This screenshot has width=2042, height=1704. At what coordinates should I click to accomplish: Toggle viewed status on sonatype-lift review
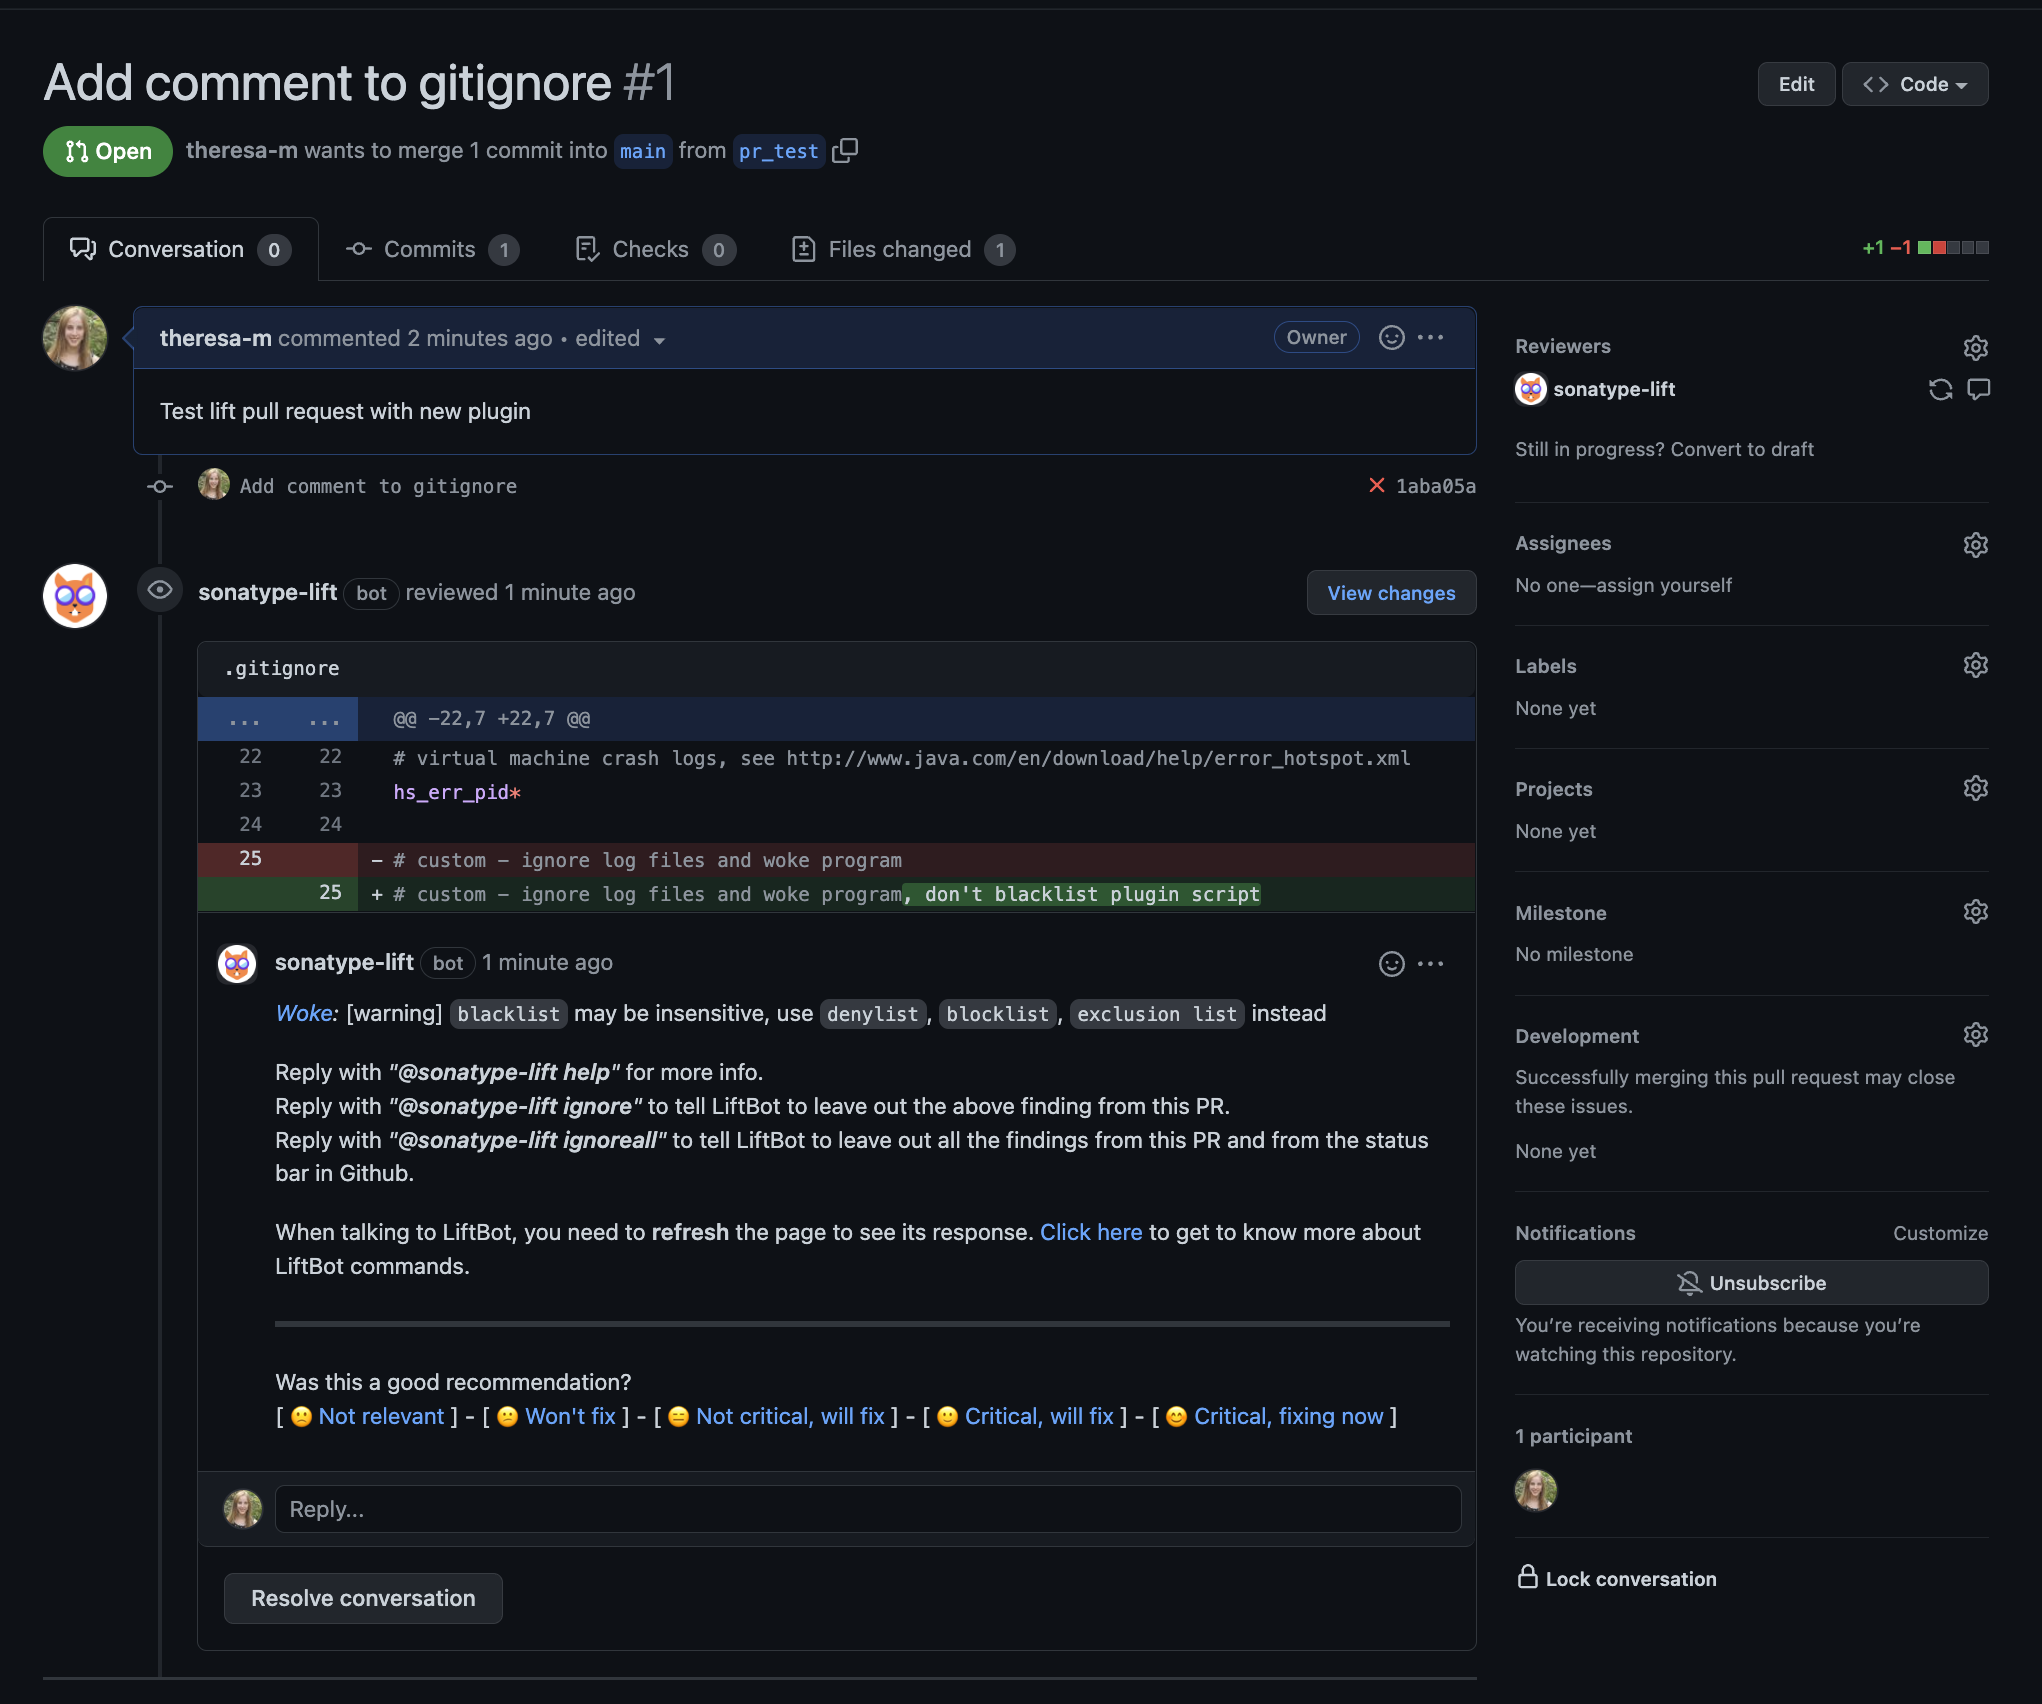159,590
